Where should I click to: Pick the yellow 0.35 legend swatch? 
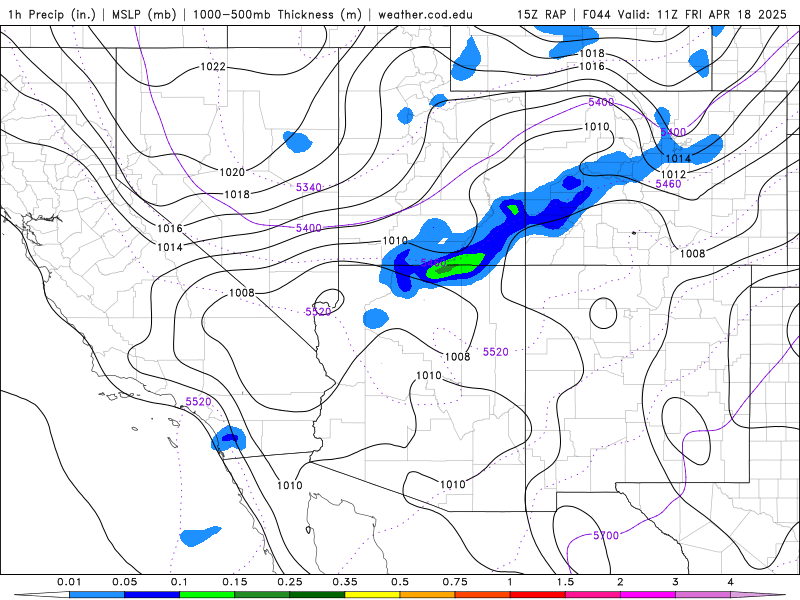coord(372,595)
